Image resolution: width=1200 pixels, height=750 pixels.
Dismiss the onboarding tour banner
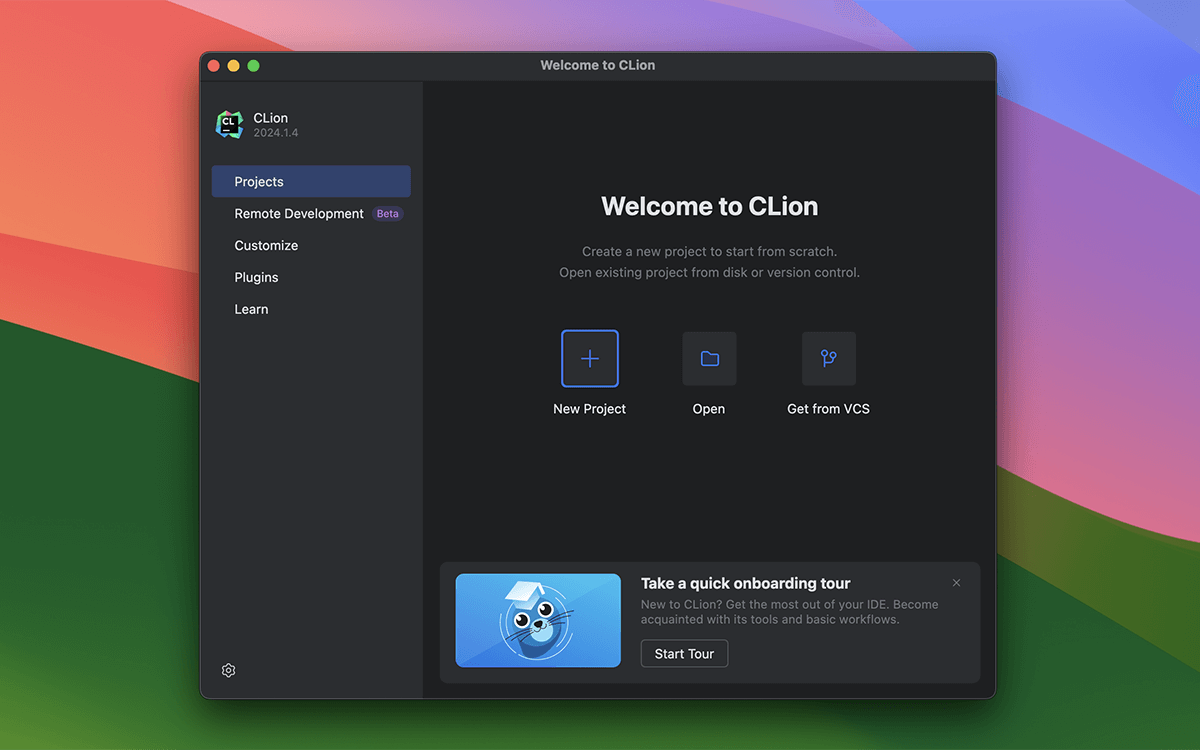tap(956, 583)
